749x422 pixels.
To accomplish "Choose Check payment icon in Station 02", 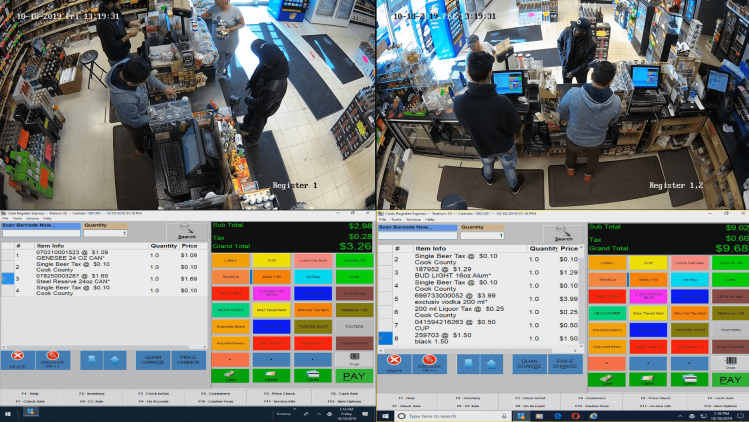I will 271,376.
